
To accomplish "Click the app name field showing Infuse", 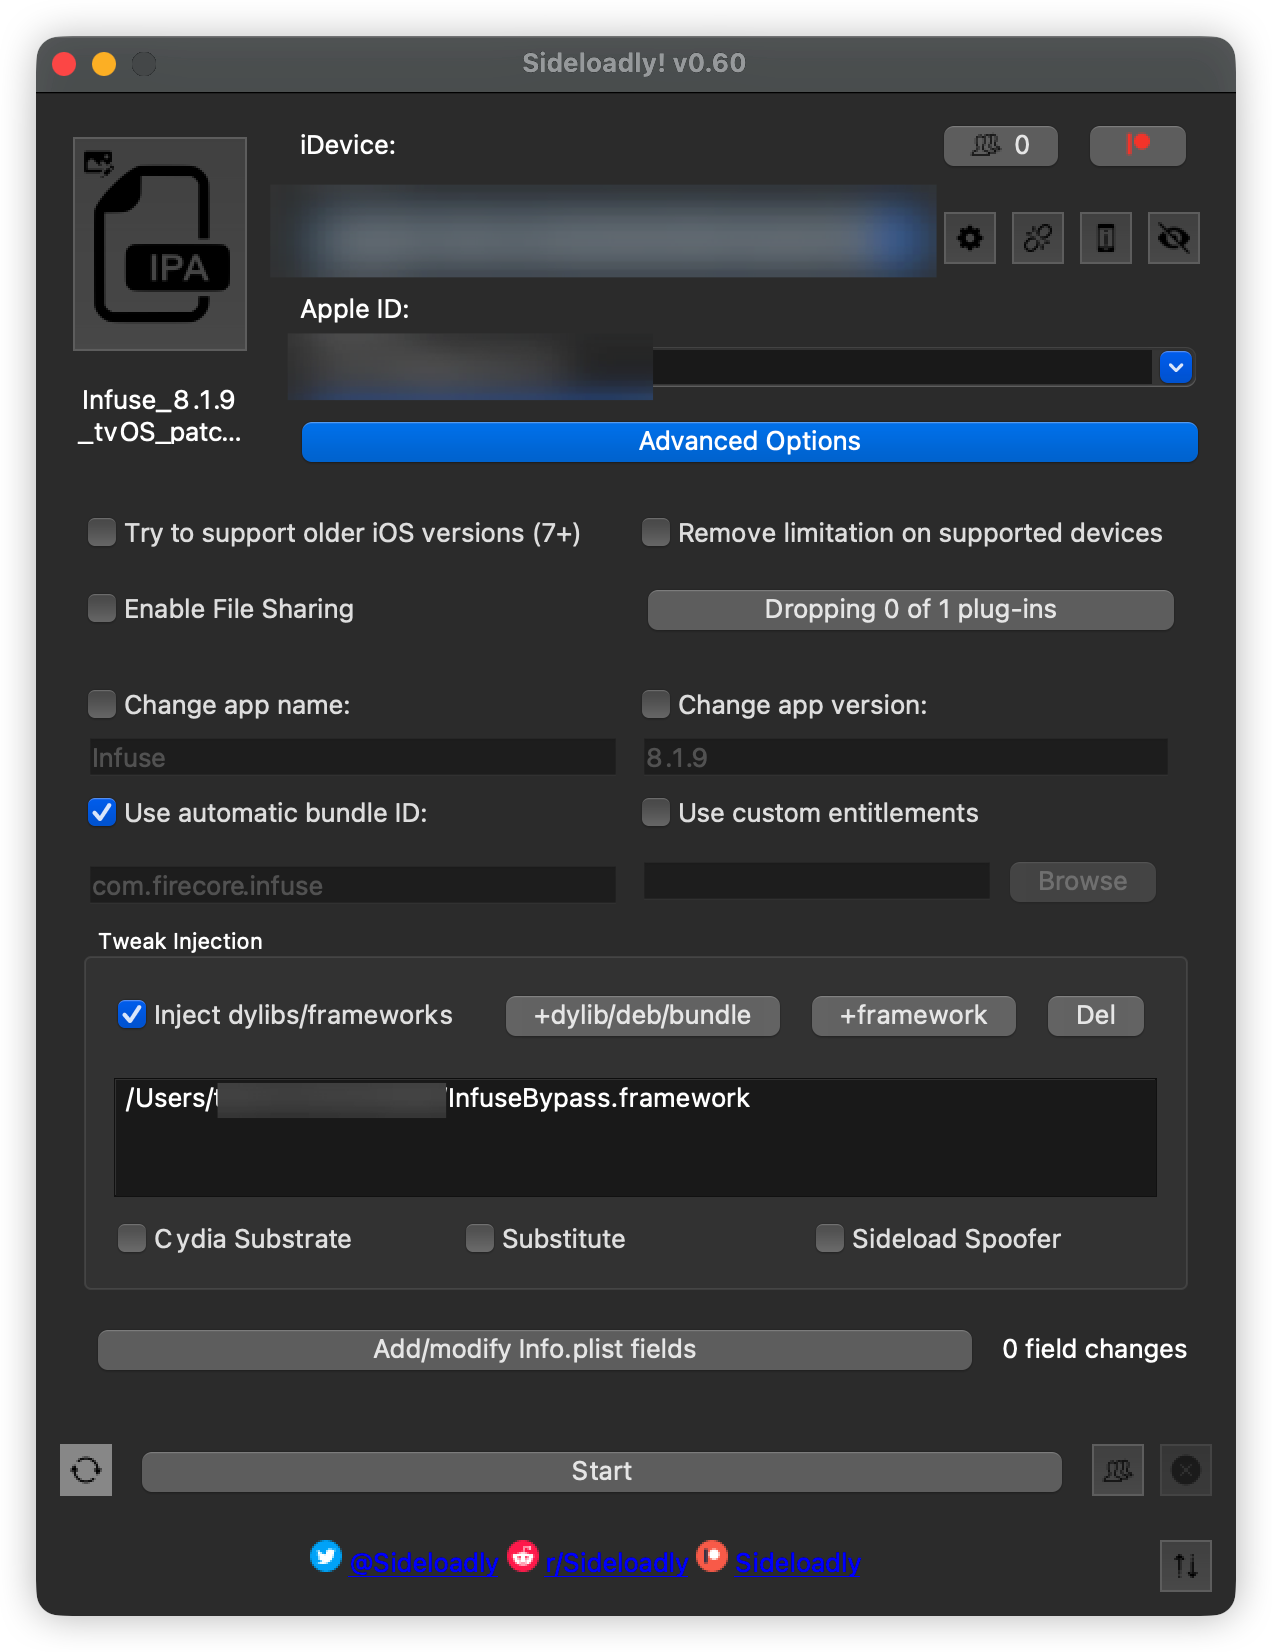I will (353, 757).
